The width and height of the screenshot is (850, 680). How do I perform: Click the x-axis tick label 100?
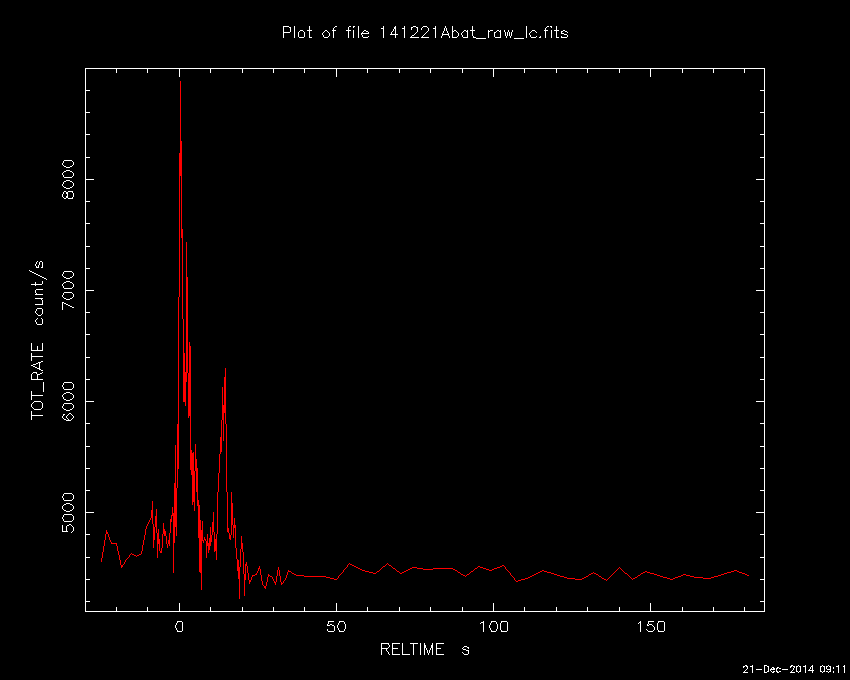[x=493, y=627]
